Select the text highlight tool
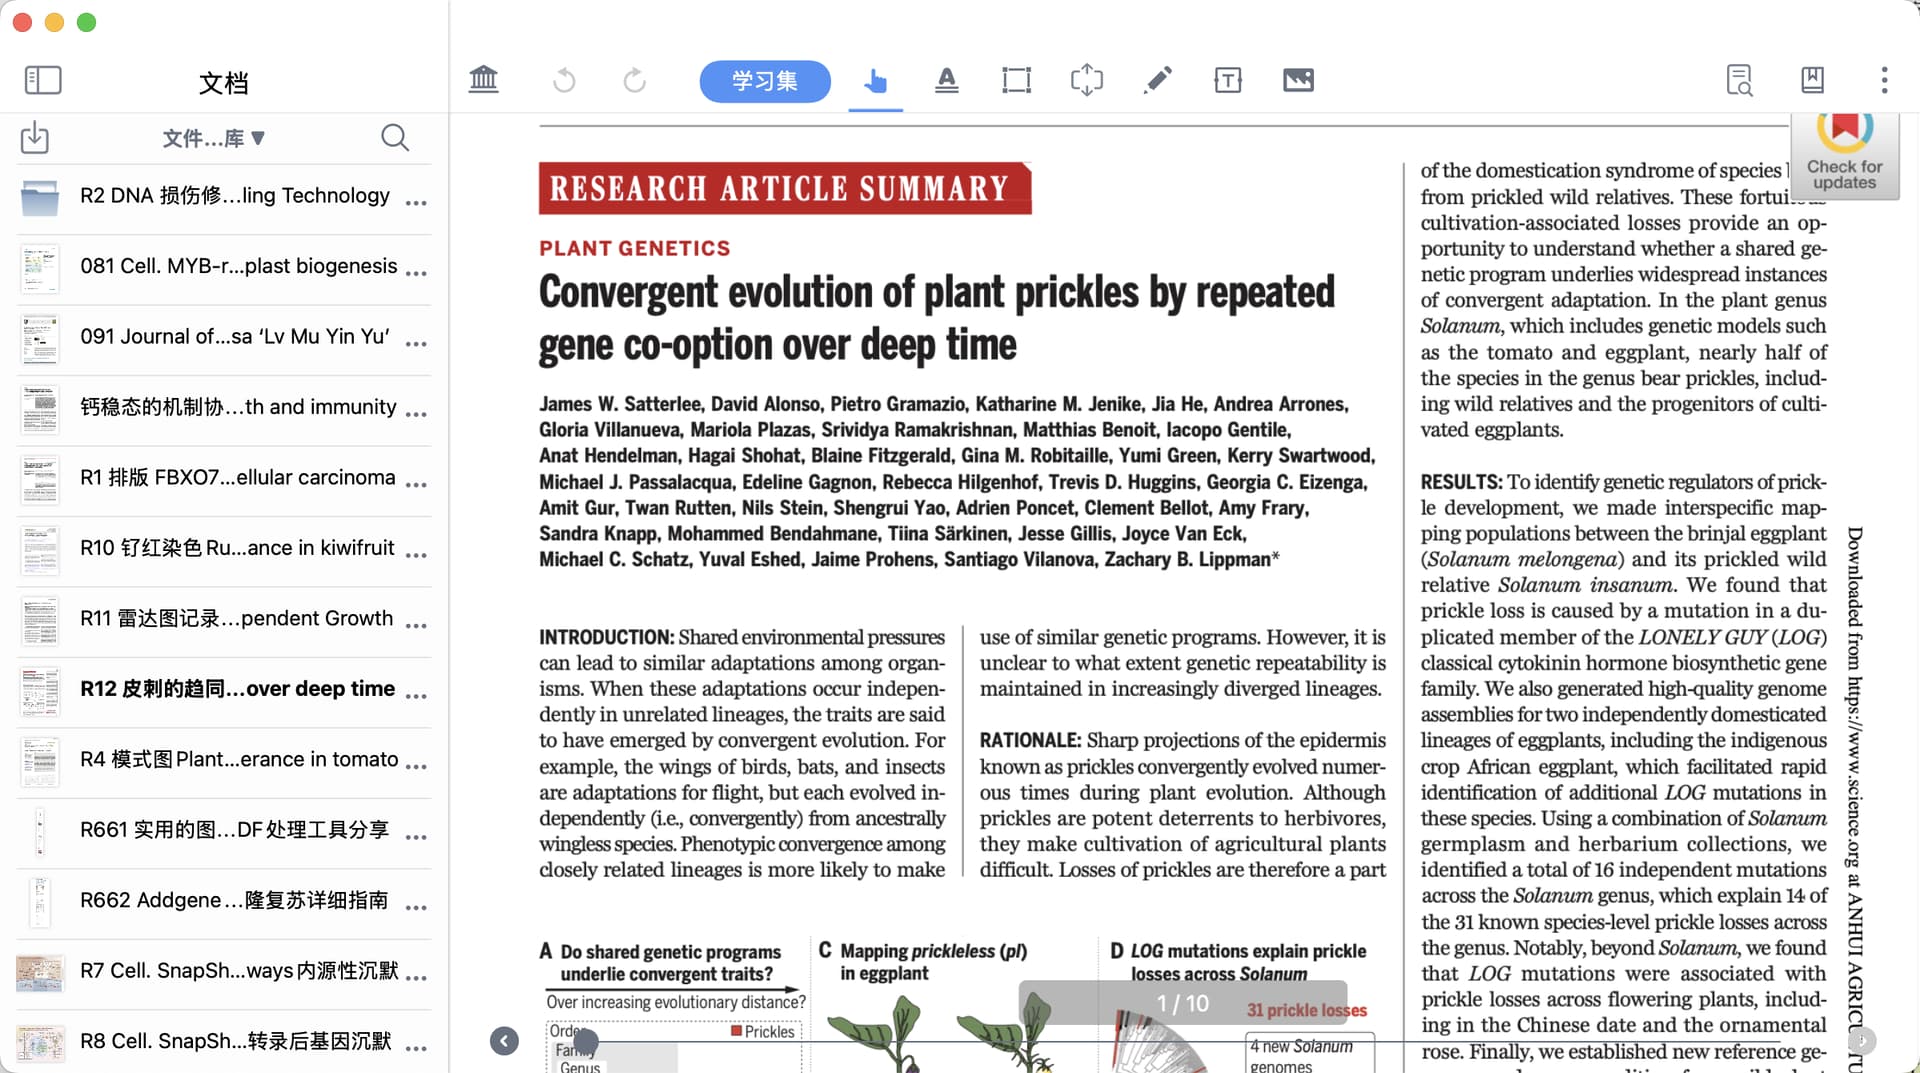 tap(946, 80)
